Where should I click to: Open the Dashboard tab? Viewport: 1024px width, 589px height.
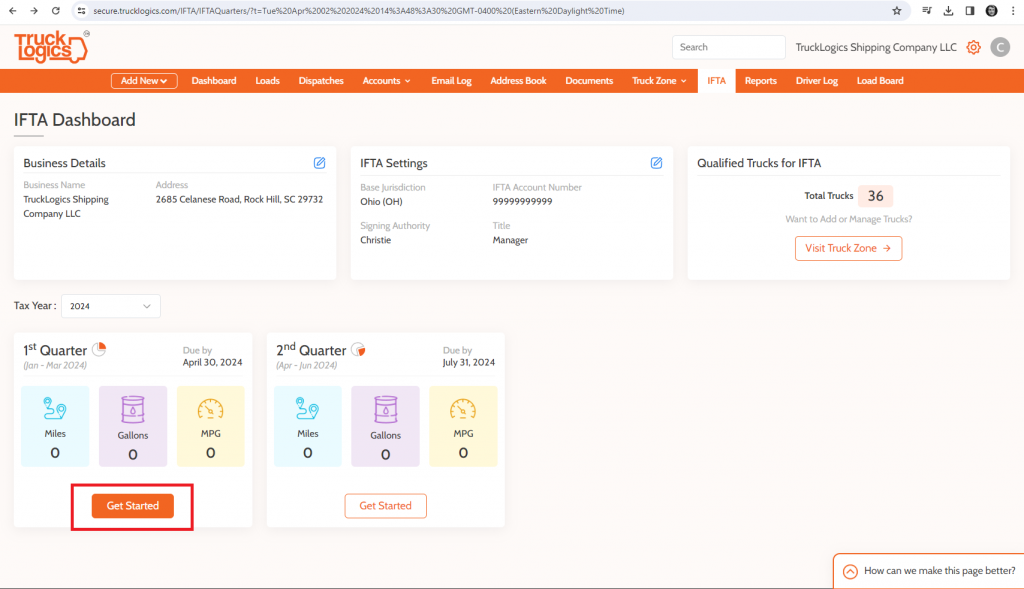click(214, 80)
